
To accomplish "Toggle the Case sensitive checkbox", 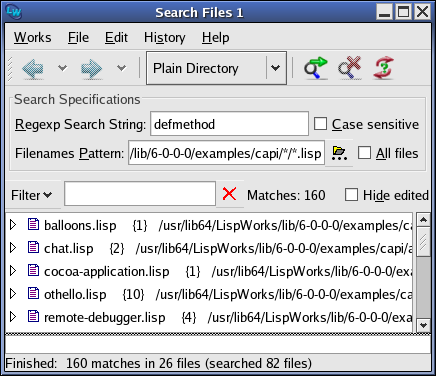I will tap(320, 124).
